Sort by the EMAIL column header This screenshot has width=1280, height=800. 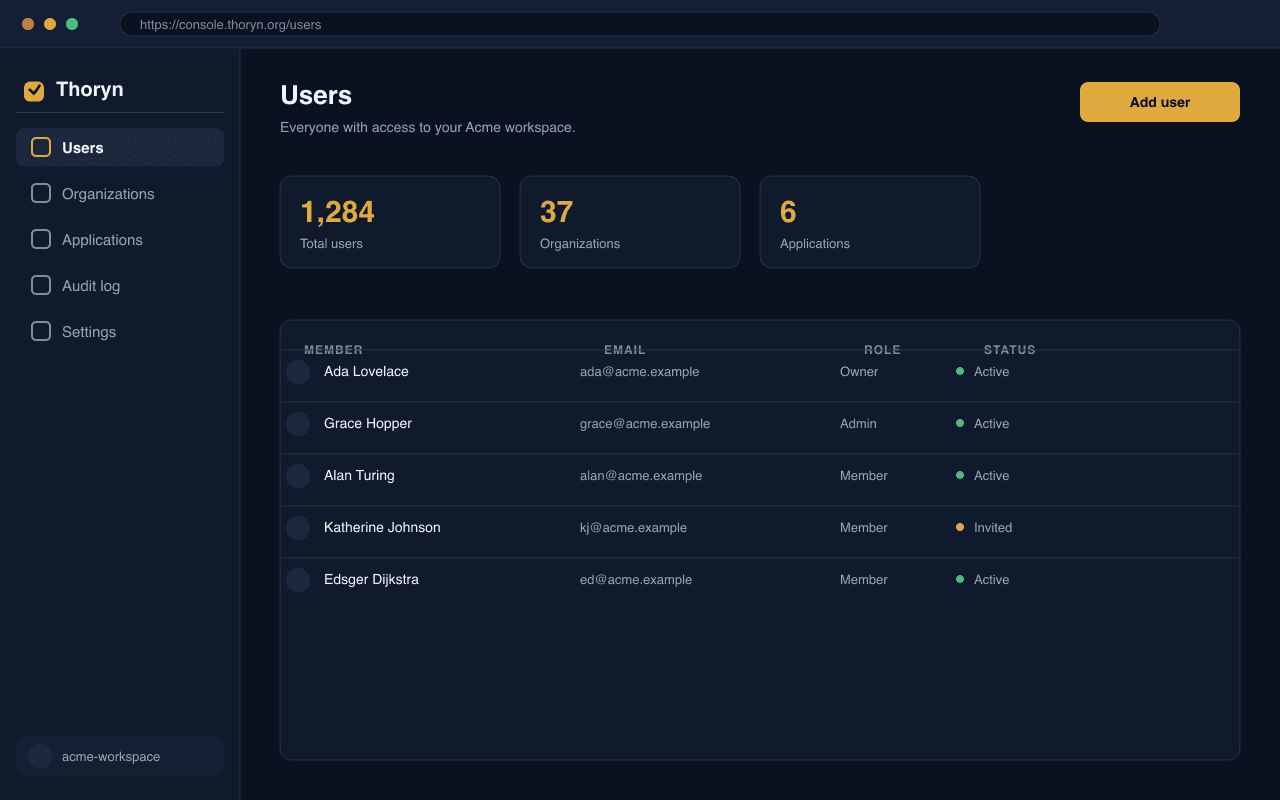(625, 350)
